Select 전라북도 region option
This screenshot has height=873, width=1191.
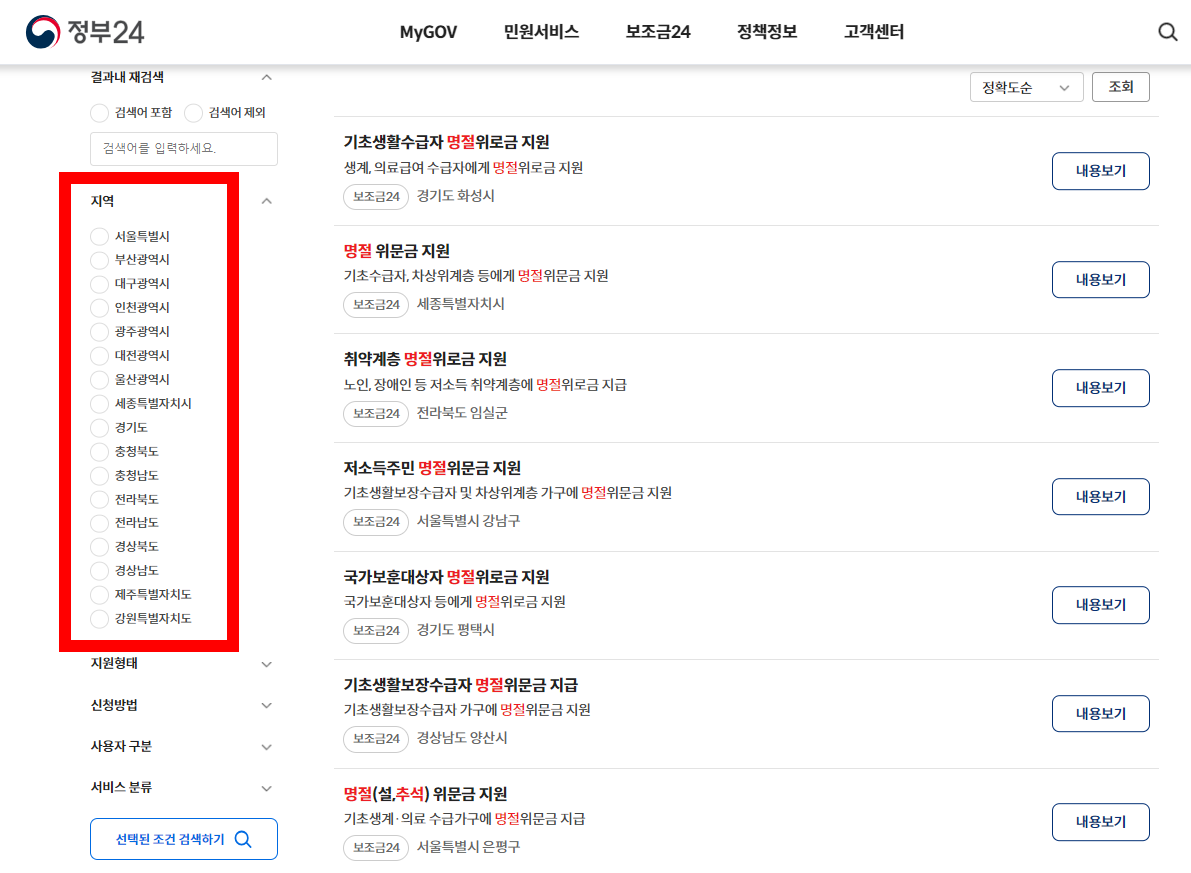(99, 499)
